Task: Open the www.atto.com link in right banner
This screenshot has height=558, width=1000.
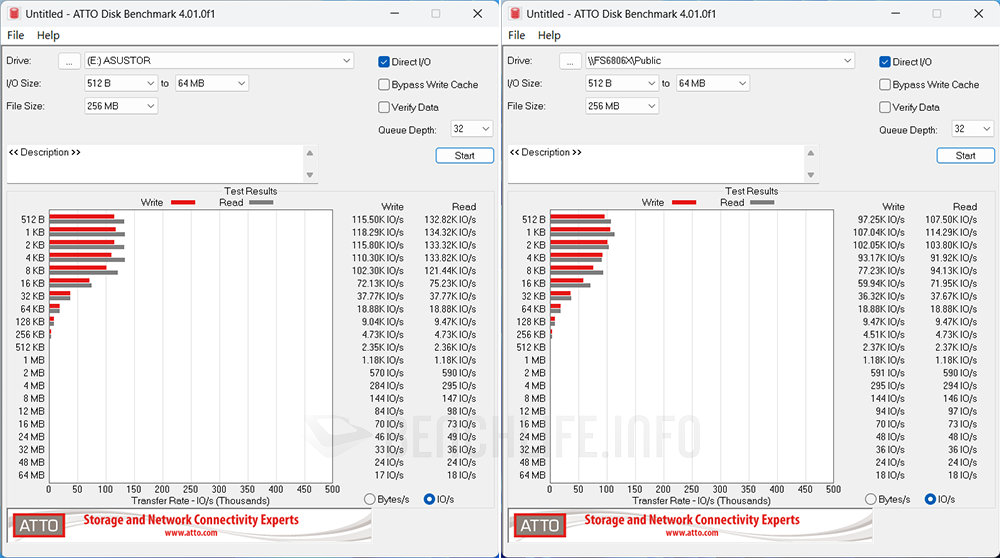Action: click(692, 533)
